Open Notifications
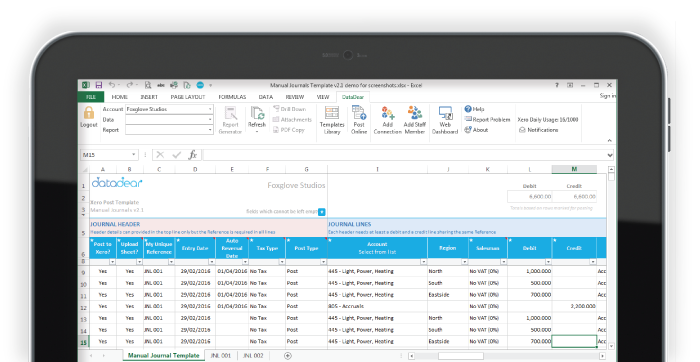Image resolution: width=700 pixels, height=362 pixels. click(x=538, y=130)
